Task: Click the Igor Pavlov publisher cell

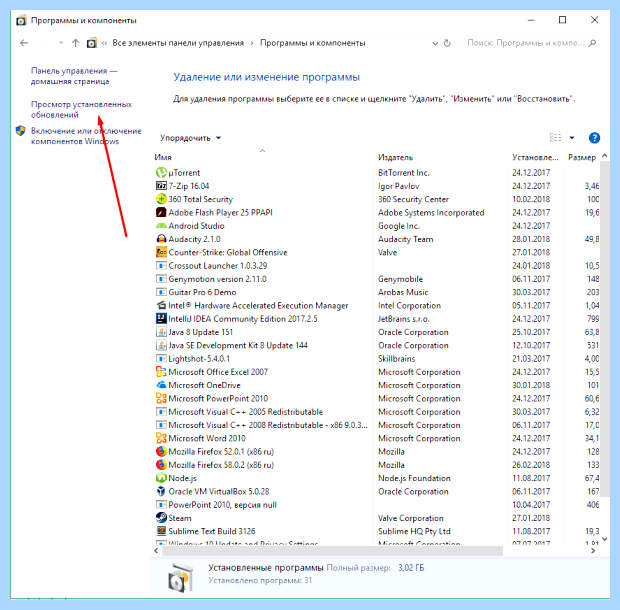Action: tap(399, 186)
